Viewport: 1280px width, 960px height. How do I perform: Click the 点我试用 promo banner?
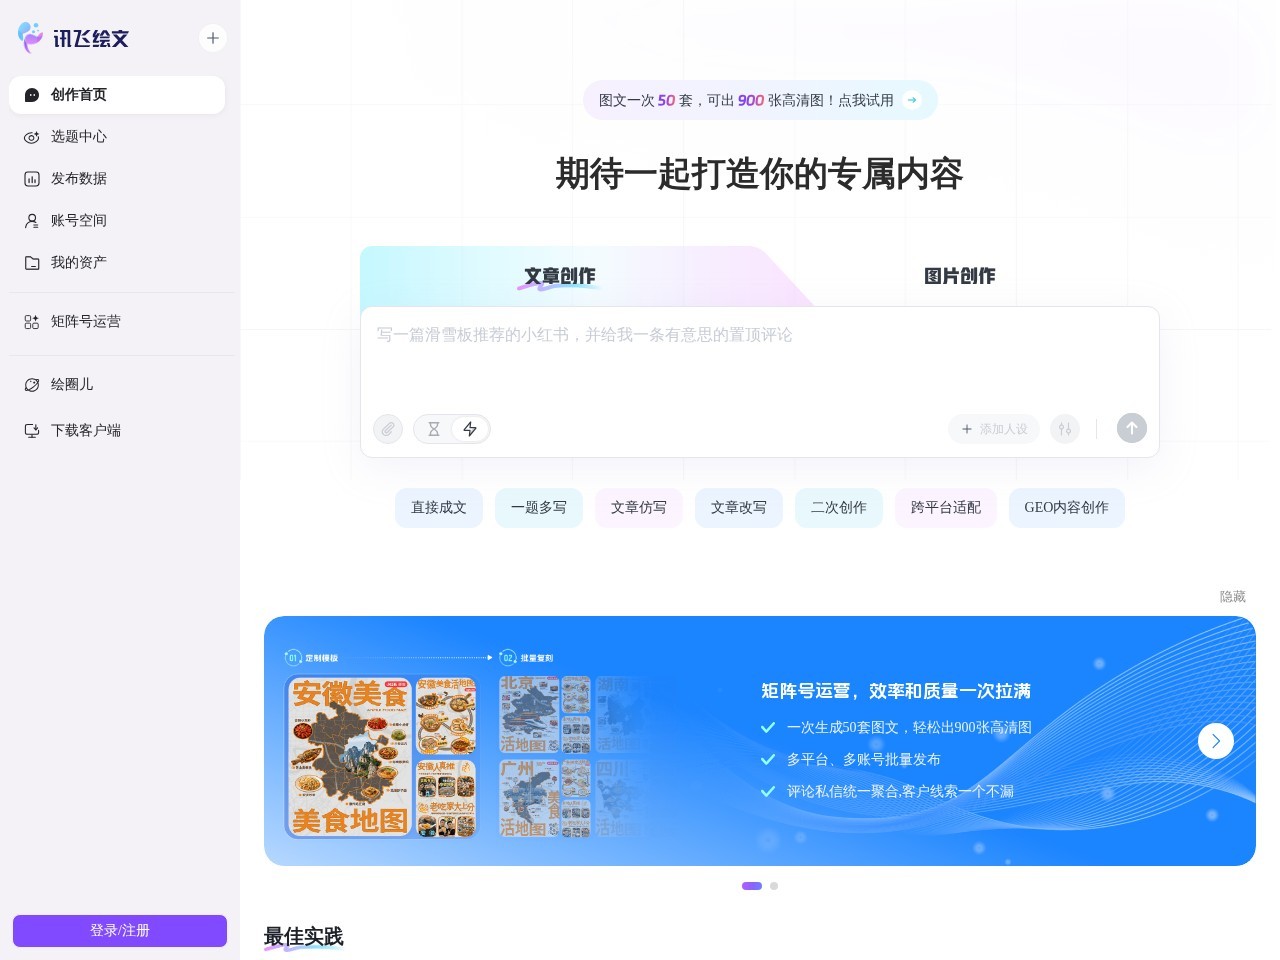(760, 100)
